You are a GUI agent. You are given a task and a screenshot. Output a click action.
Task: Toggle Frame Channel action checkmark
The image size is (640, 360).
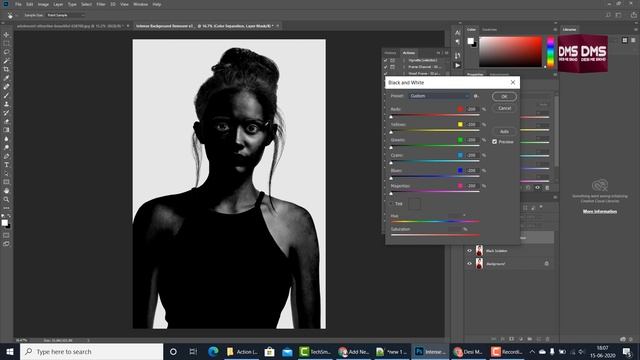click(x=385, y=67)
